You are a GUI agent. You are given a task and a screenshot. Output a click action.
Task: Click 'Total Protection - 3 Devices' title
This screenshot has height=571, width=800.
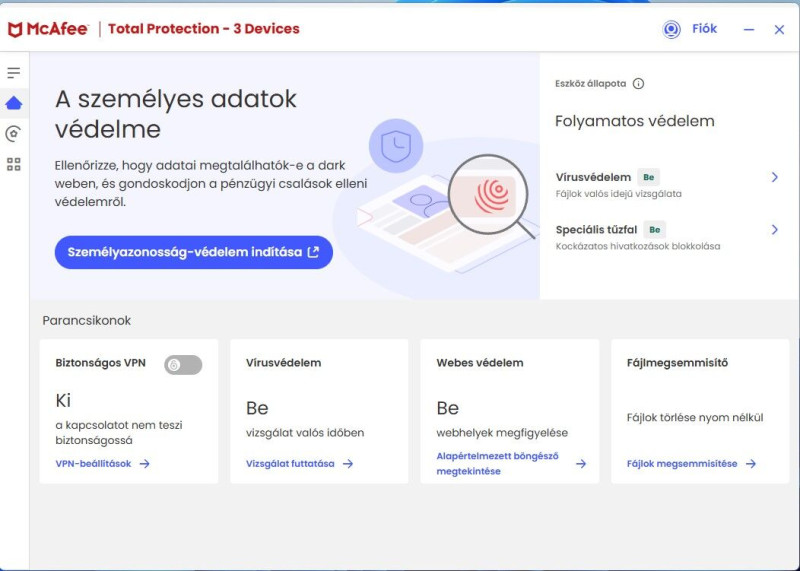204,29
